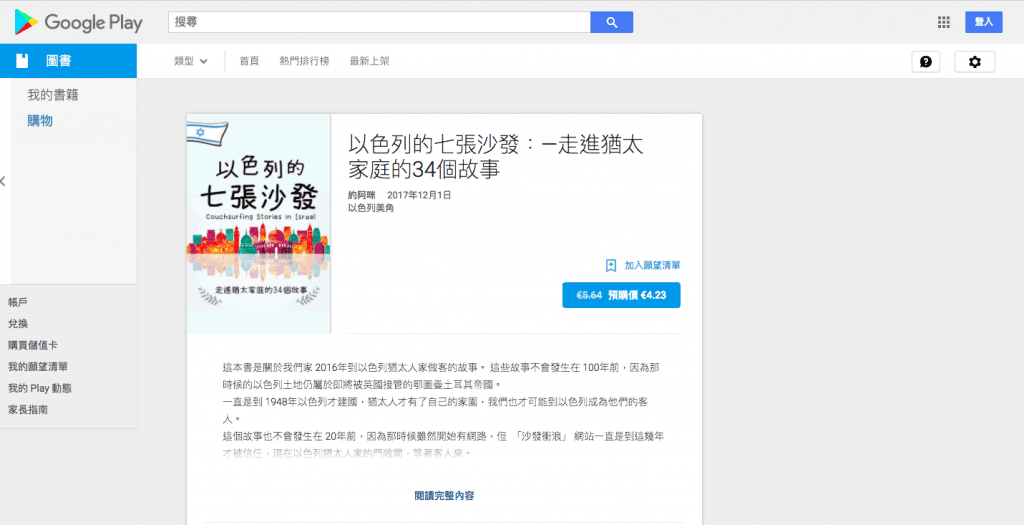Image resolution: width=1024 pixels, height=525 pixels.
Task: Collapse the sidebar with the left arrow
Action: click(3, 182)
